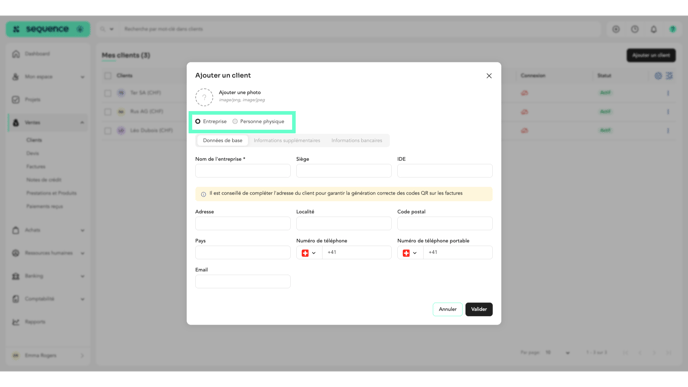Select the Entreprise radio button
This screenshot has width=688, height=387.
[198, 122]
